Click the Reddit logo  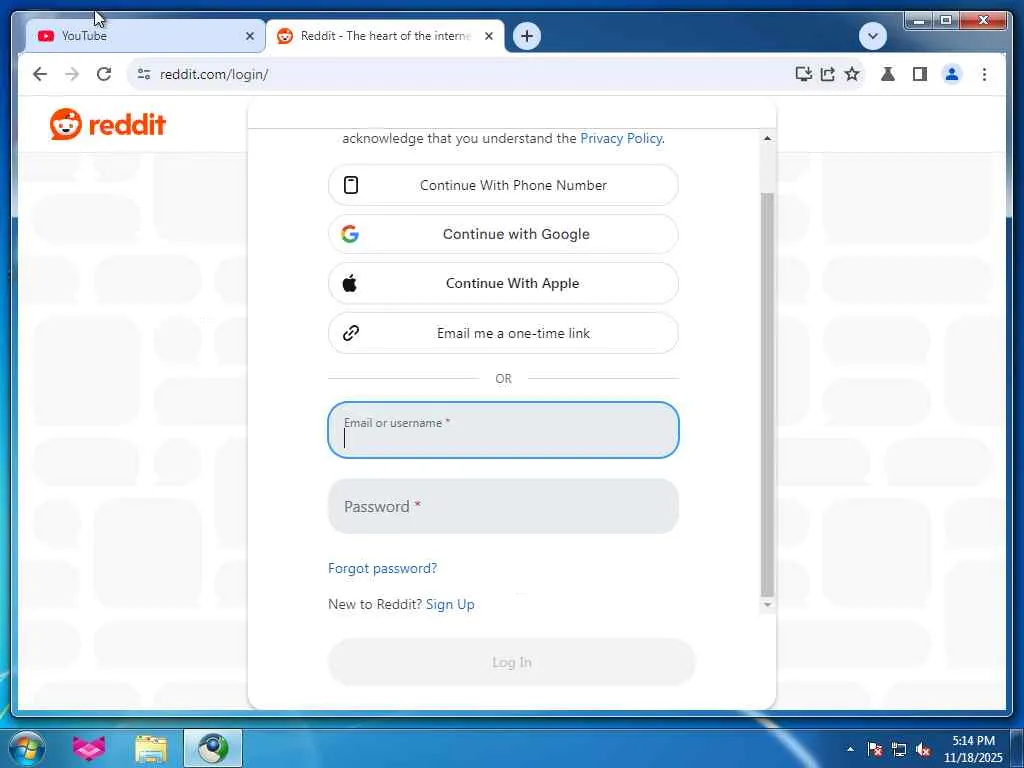click(108, 124)
